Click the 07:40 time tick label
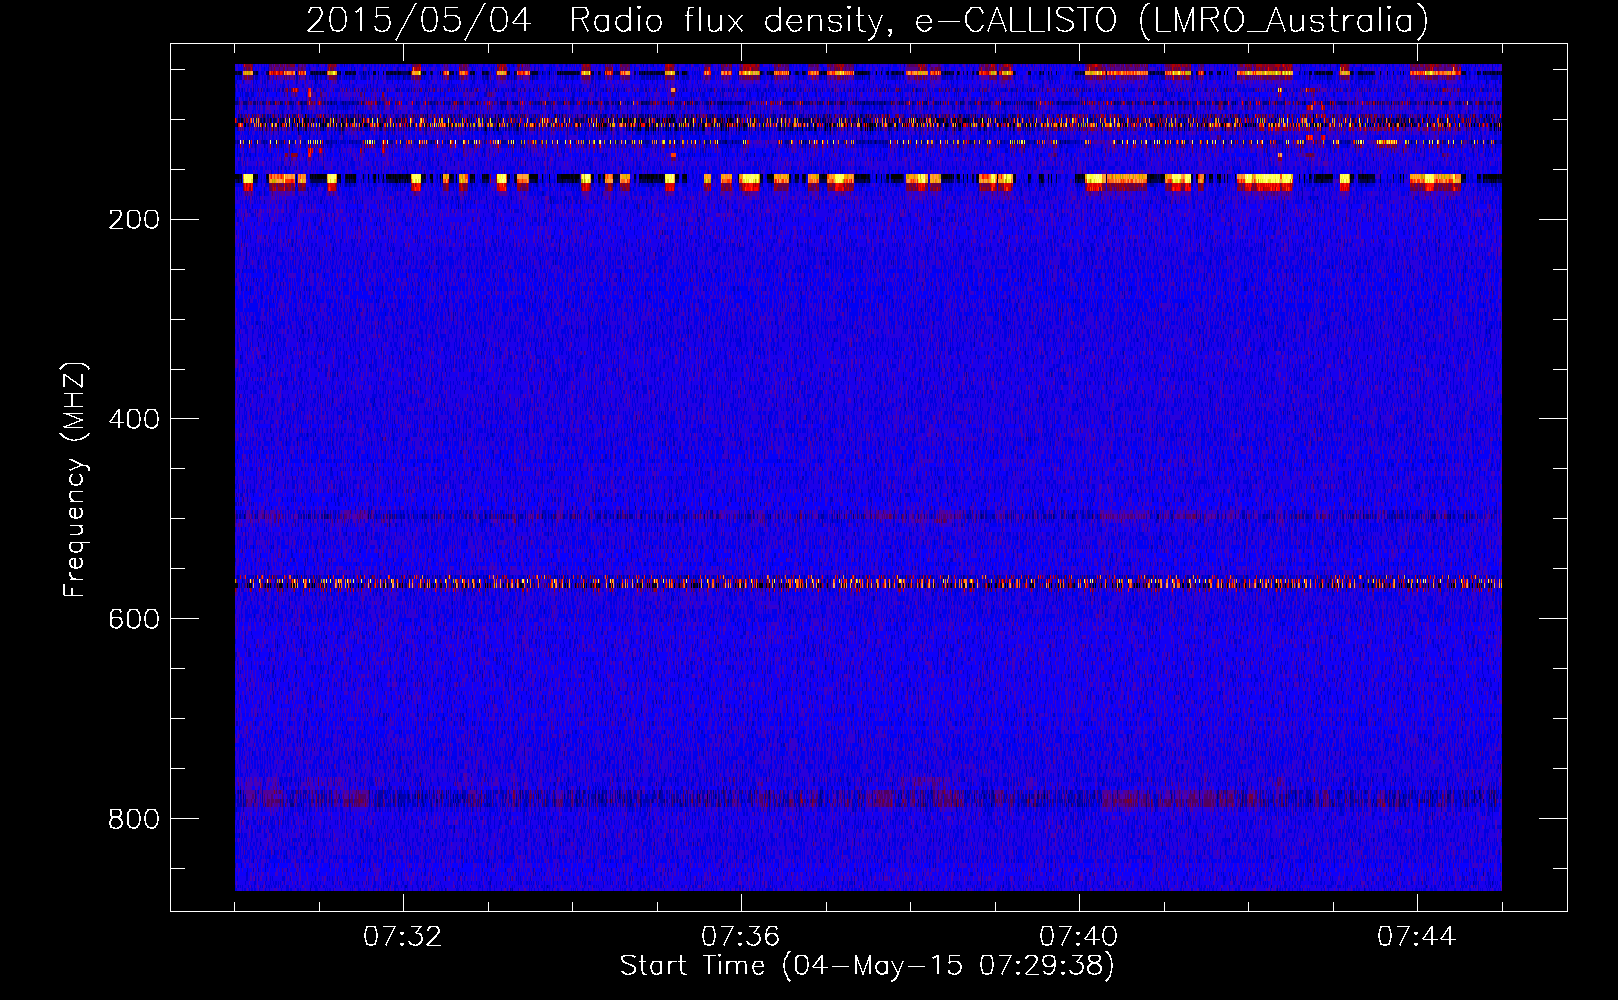This screenshot has height=1000, width=1618. click(1078, 936)
